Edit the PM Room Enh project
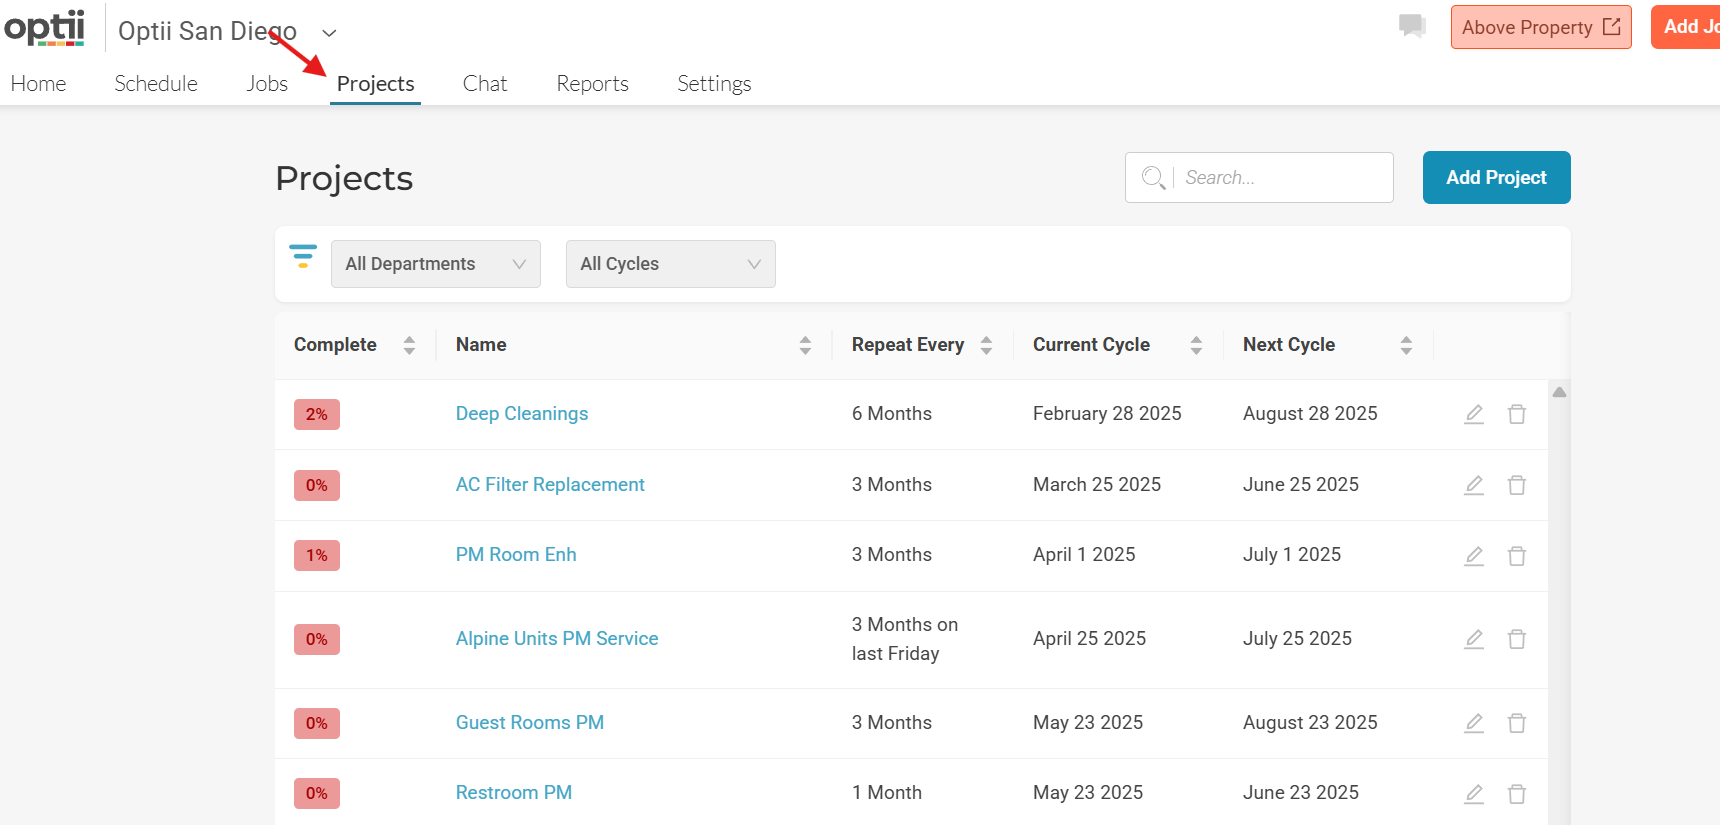Viewport: 1720px width, 825px height. tap(1473, 555)
